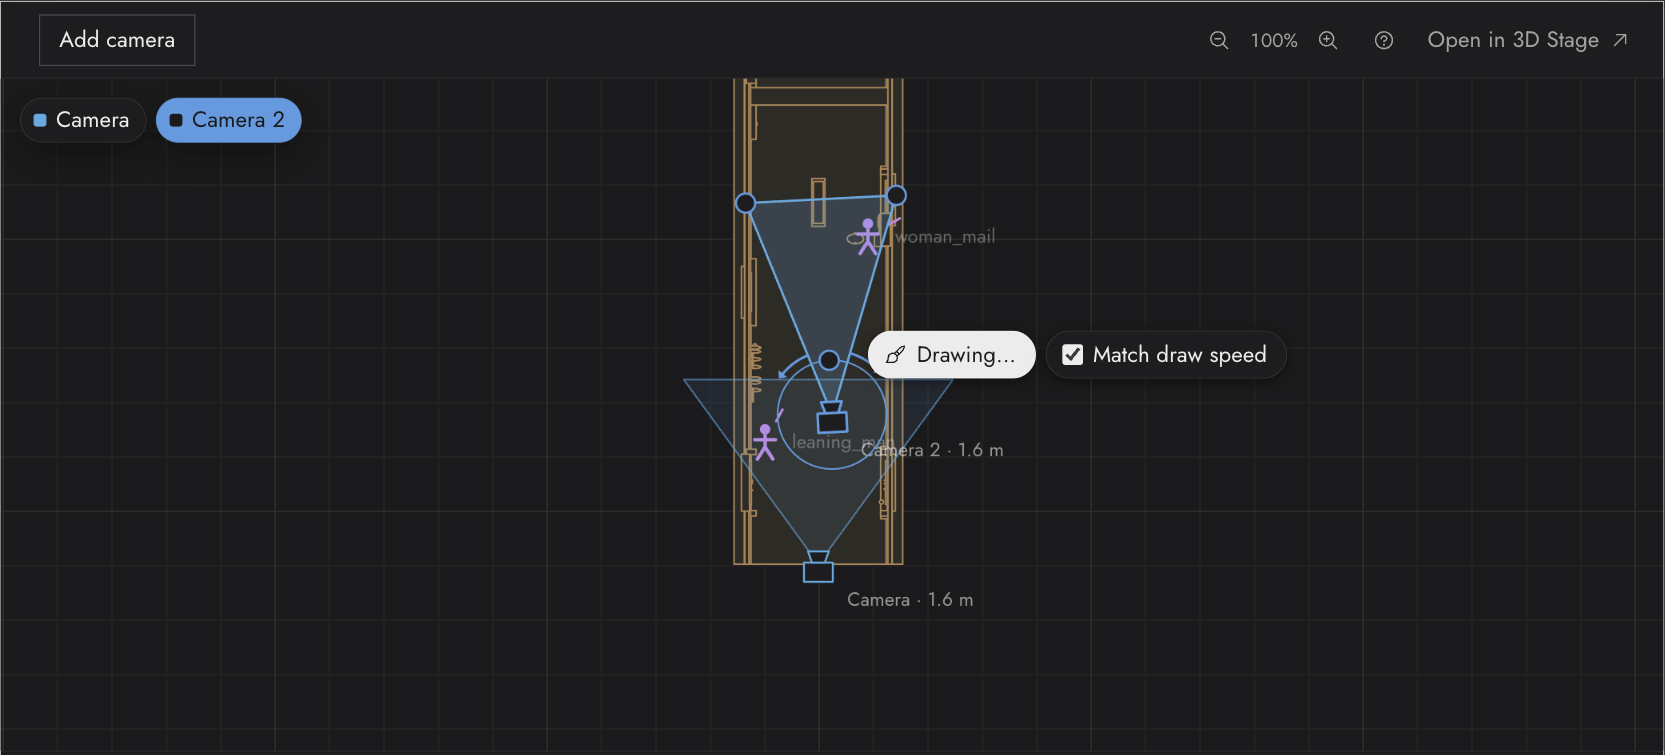The height and width of the screenshot is (755, 1665).
Task: Select the woman_mail figure icon
Action: pos(868,236)
